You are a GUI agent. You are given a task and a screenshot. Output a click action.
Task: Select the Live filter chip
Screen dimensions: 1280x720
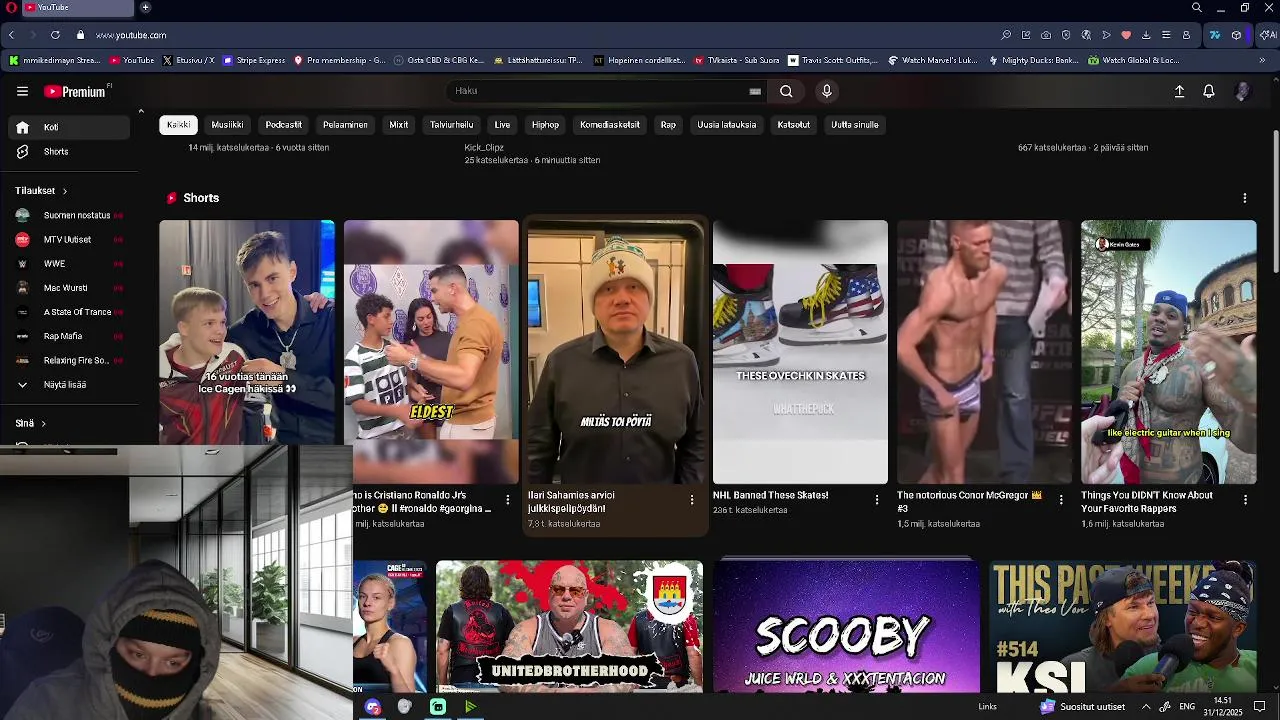coord(502,125)
